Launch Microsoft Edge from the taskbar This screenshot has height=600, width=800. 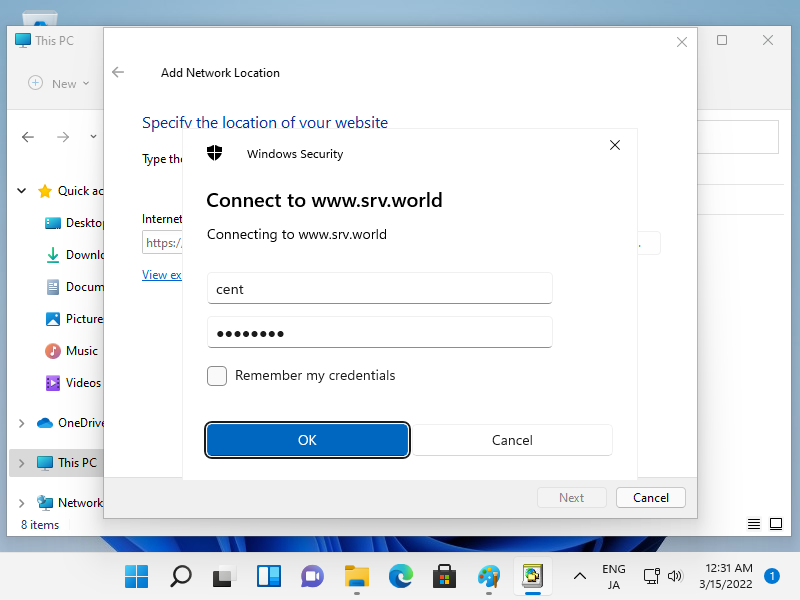[x=401, y=576]
